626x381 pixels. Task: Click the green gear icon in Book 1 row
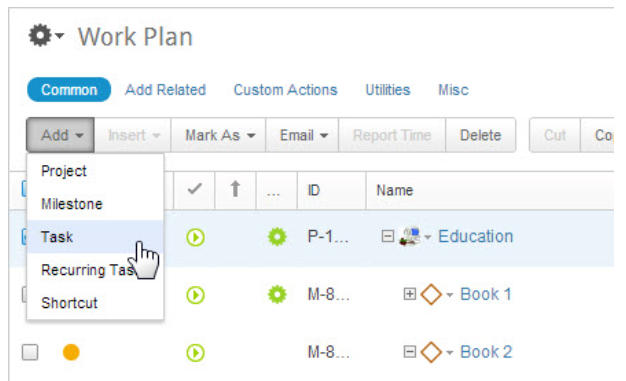pos(277,295)
